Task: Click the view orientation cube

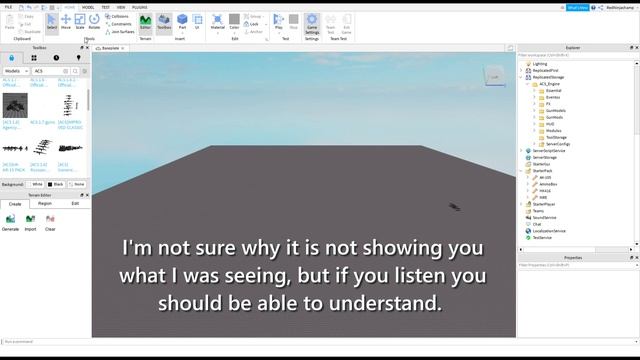Action: (x=495, y=77)
